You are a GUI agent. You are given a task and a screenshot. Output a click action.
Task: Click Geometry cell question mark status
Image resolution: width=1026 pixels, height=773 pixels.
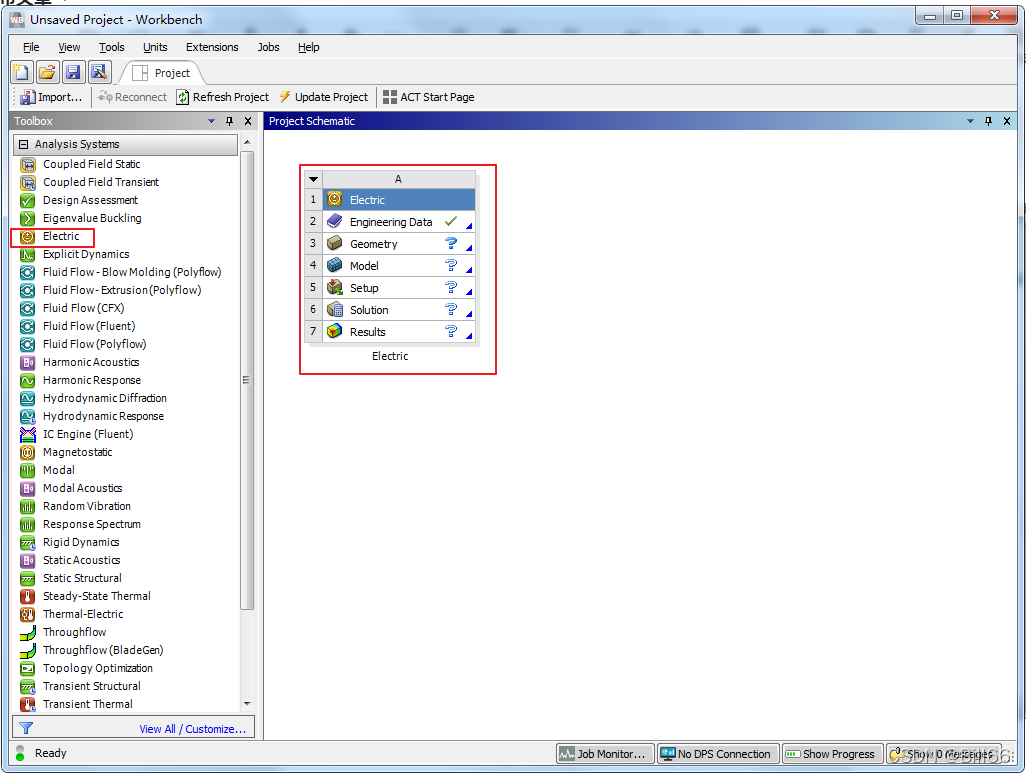pyautogui.click(x=451, y=243)
